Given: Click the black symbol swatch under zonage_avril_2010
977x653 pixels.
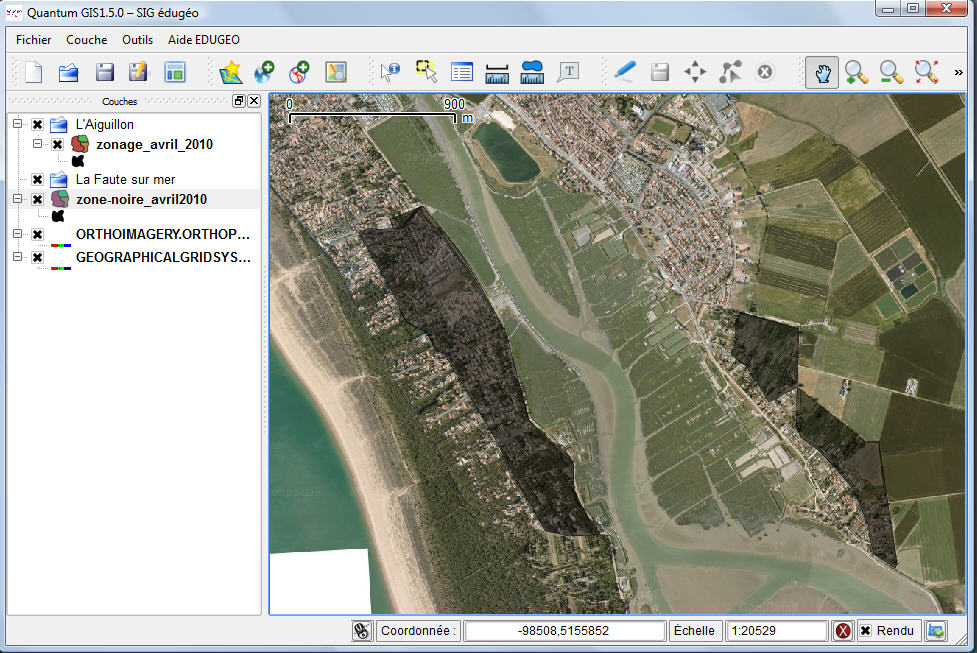Looking at the screenshot, I should [x=77, y=161].
